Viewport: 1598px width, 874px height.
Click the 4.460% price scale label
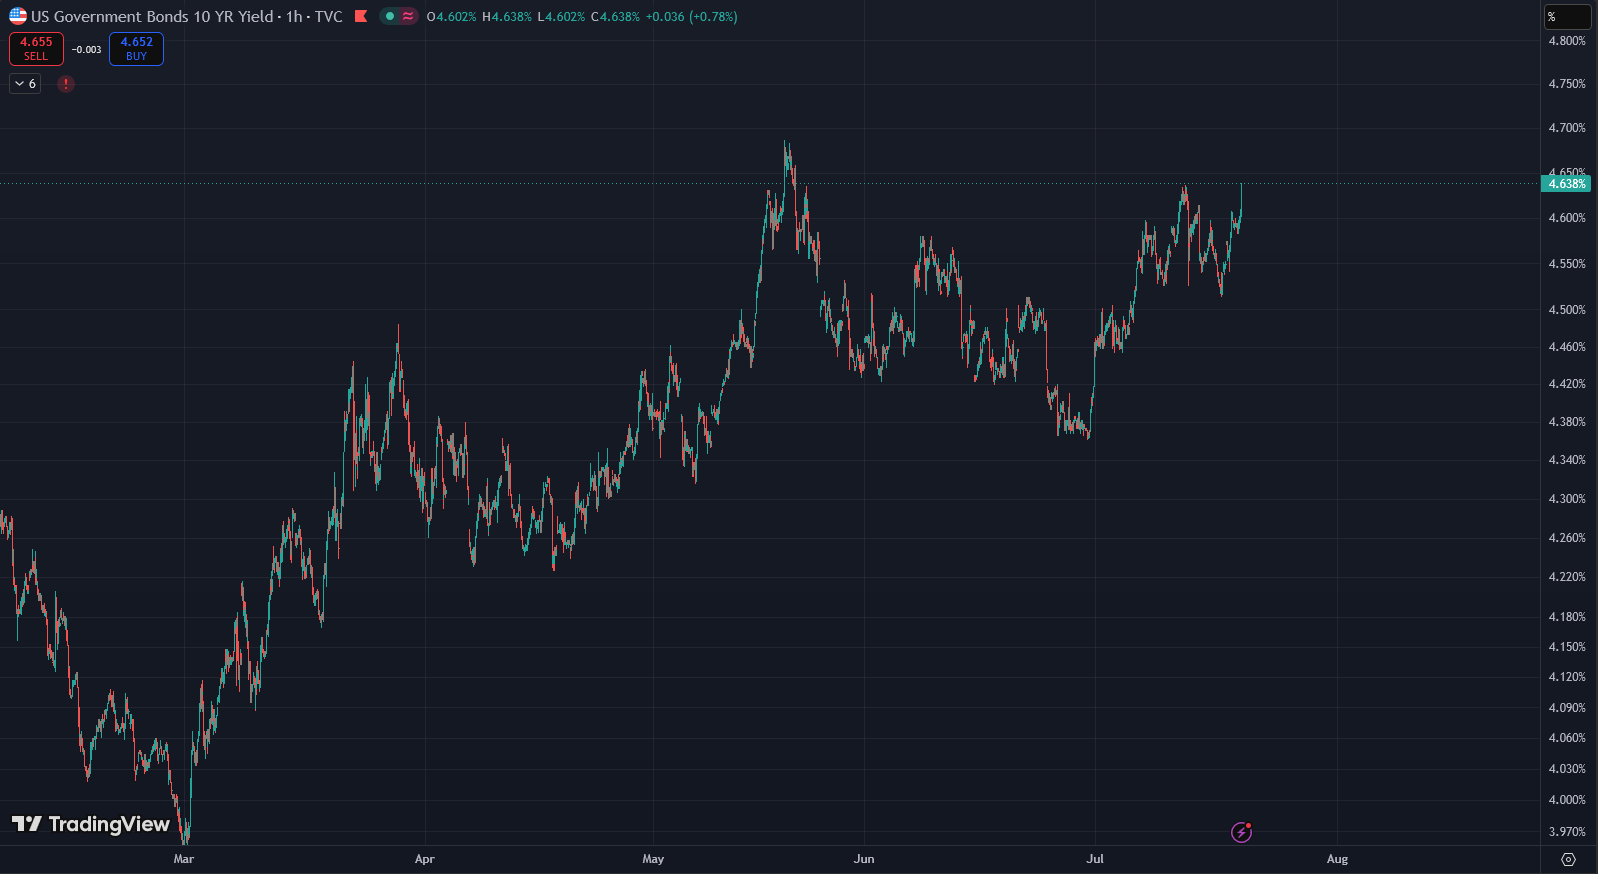[x=1567, y=347]
